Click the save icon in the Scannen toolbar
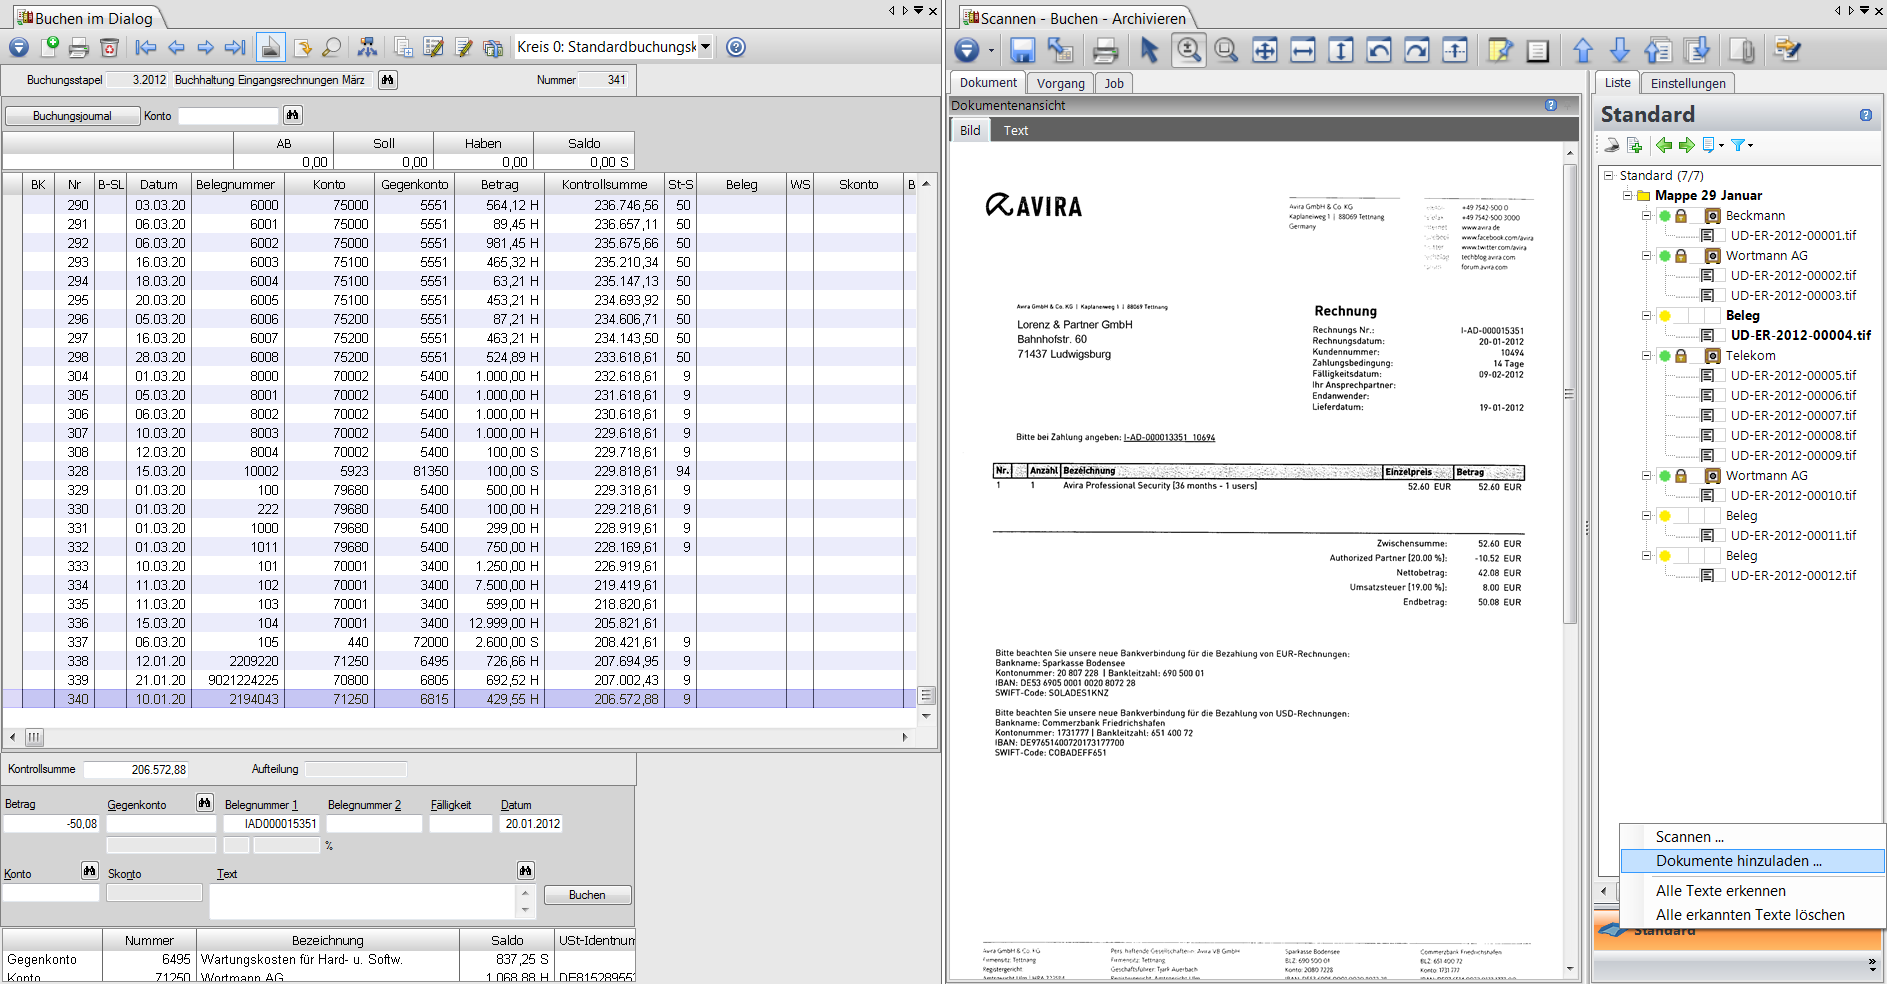The width and height of the screenshot is (1887, 984). [x=1022, y=50]
